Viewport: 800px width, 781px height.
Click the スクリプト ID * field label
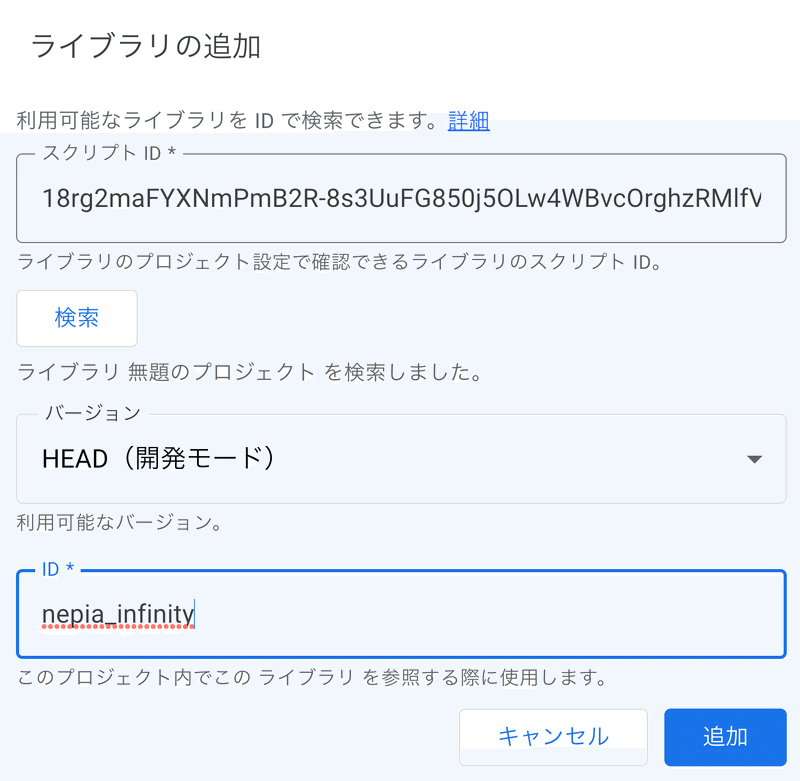coord(109,153)
